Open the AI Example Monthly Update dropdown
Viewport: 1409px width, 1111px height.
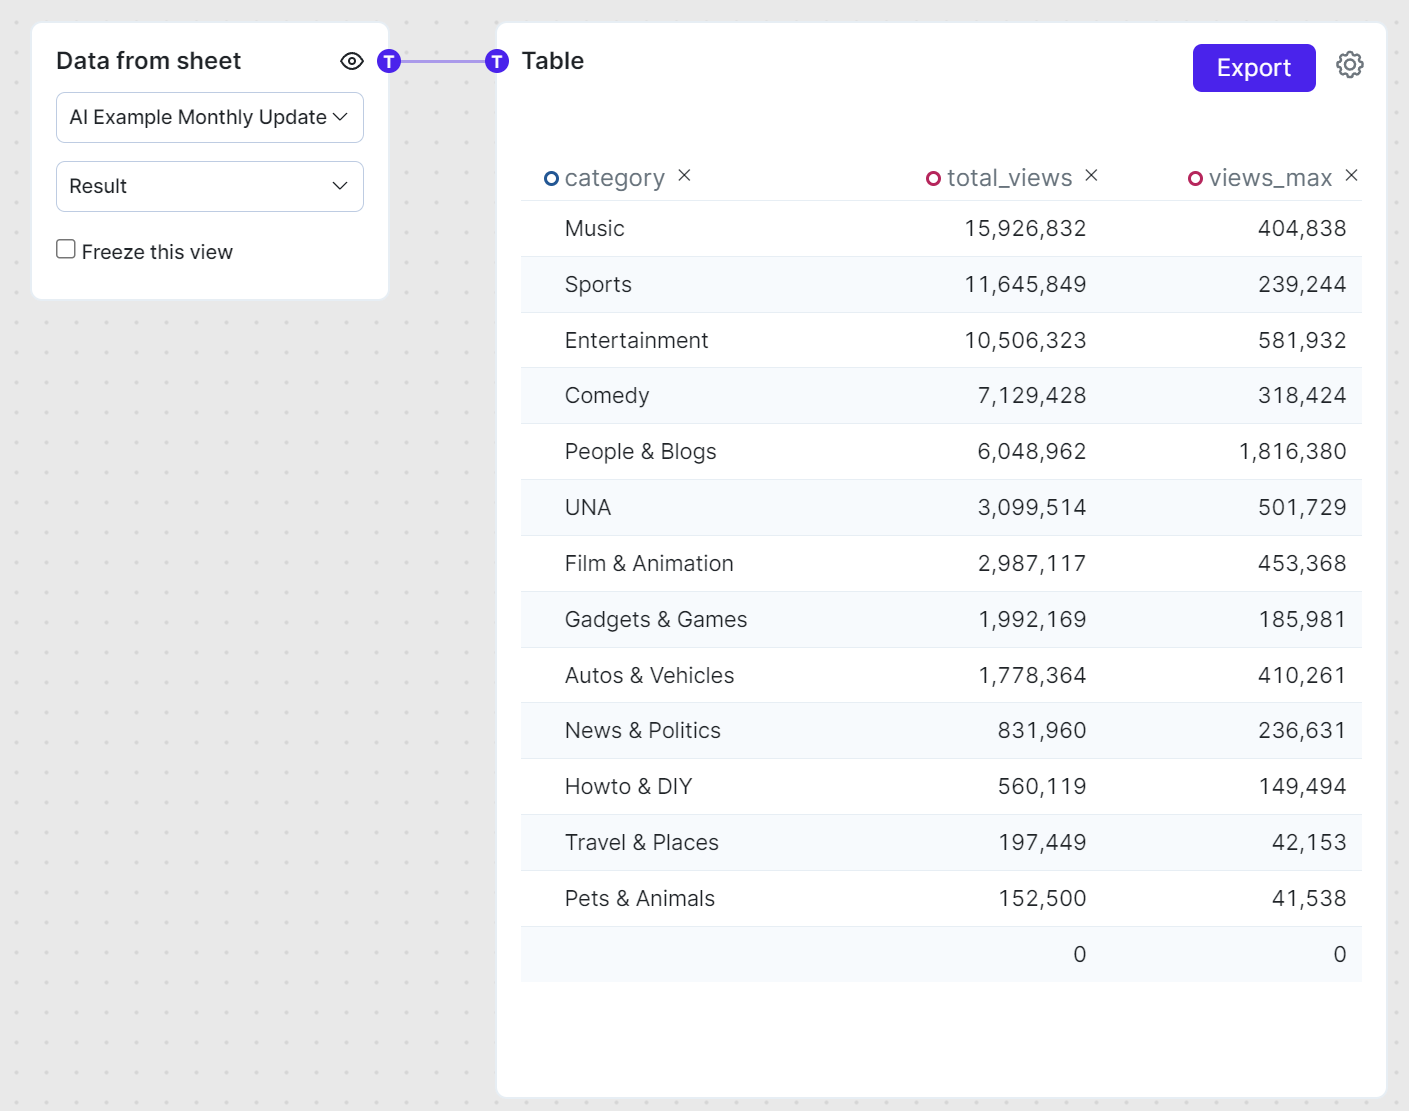click(x=209, y=118)
